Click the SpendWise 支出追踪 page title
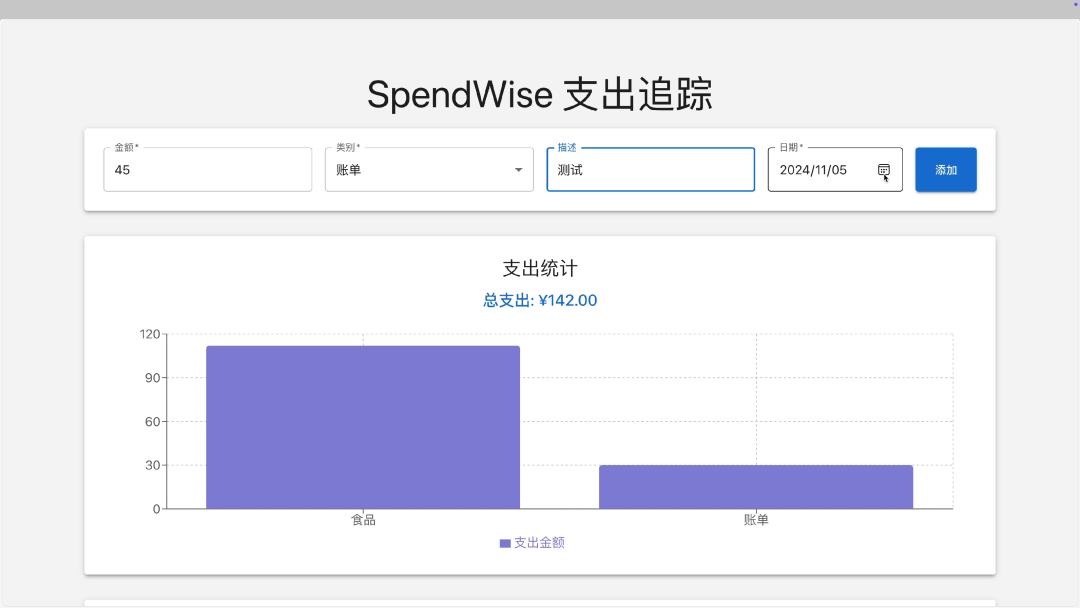The width and height of the screenshot is (1080, 608). point(540,94)
